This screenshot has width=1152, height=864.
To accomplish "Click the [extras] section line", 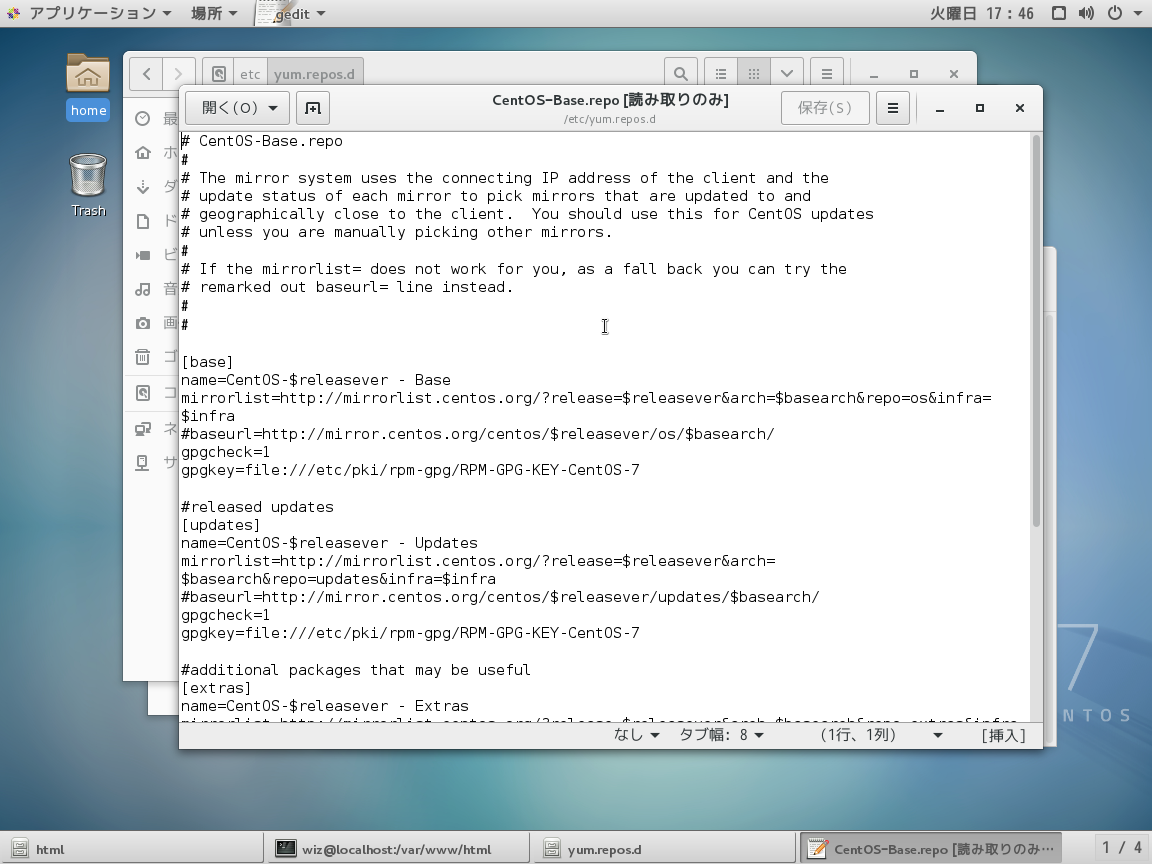I will [216, 688].
